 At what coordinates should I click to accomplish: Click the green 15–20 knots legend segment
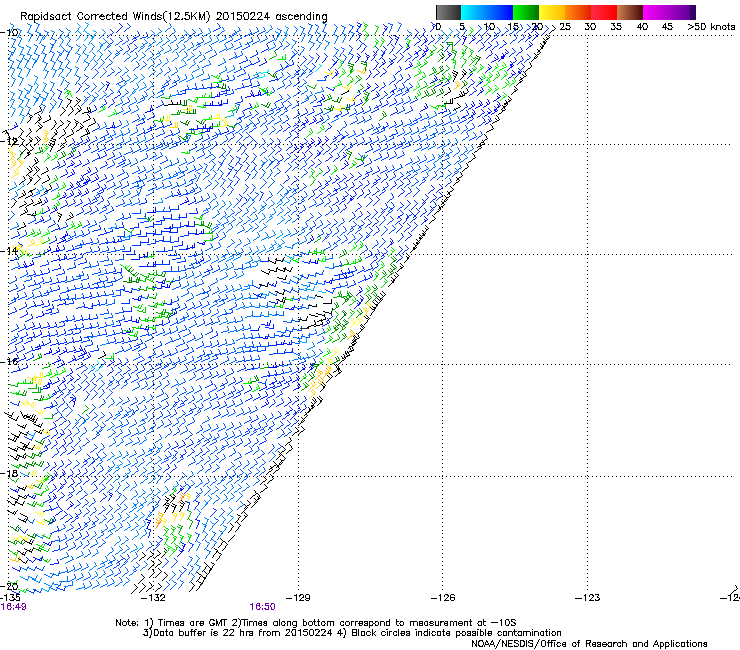pos(526,12)
